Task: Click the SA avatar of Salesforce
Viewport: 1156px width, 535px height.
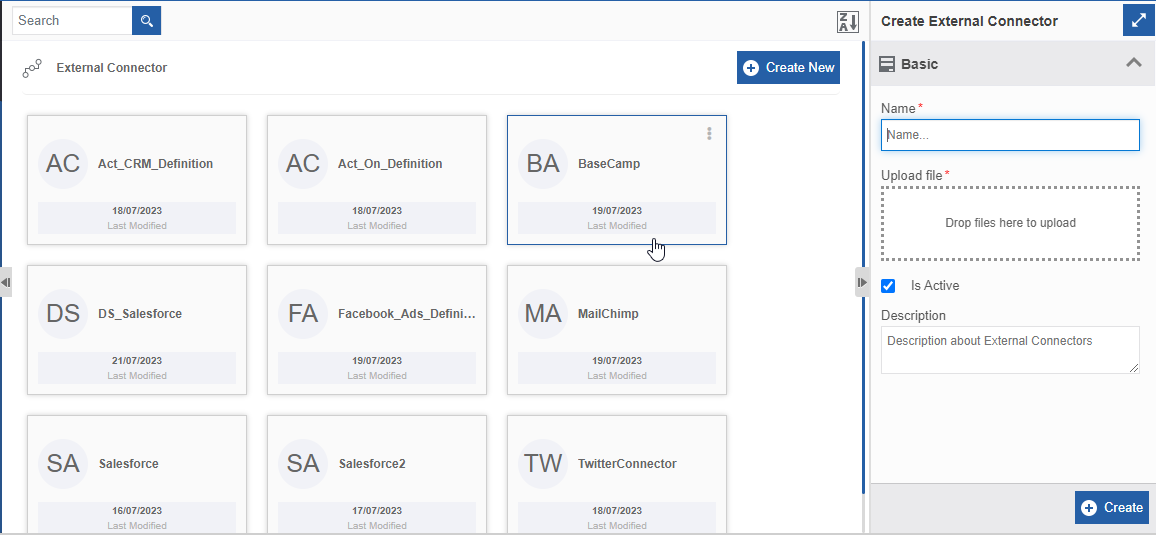Action: (63, 464)
